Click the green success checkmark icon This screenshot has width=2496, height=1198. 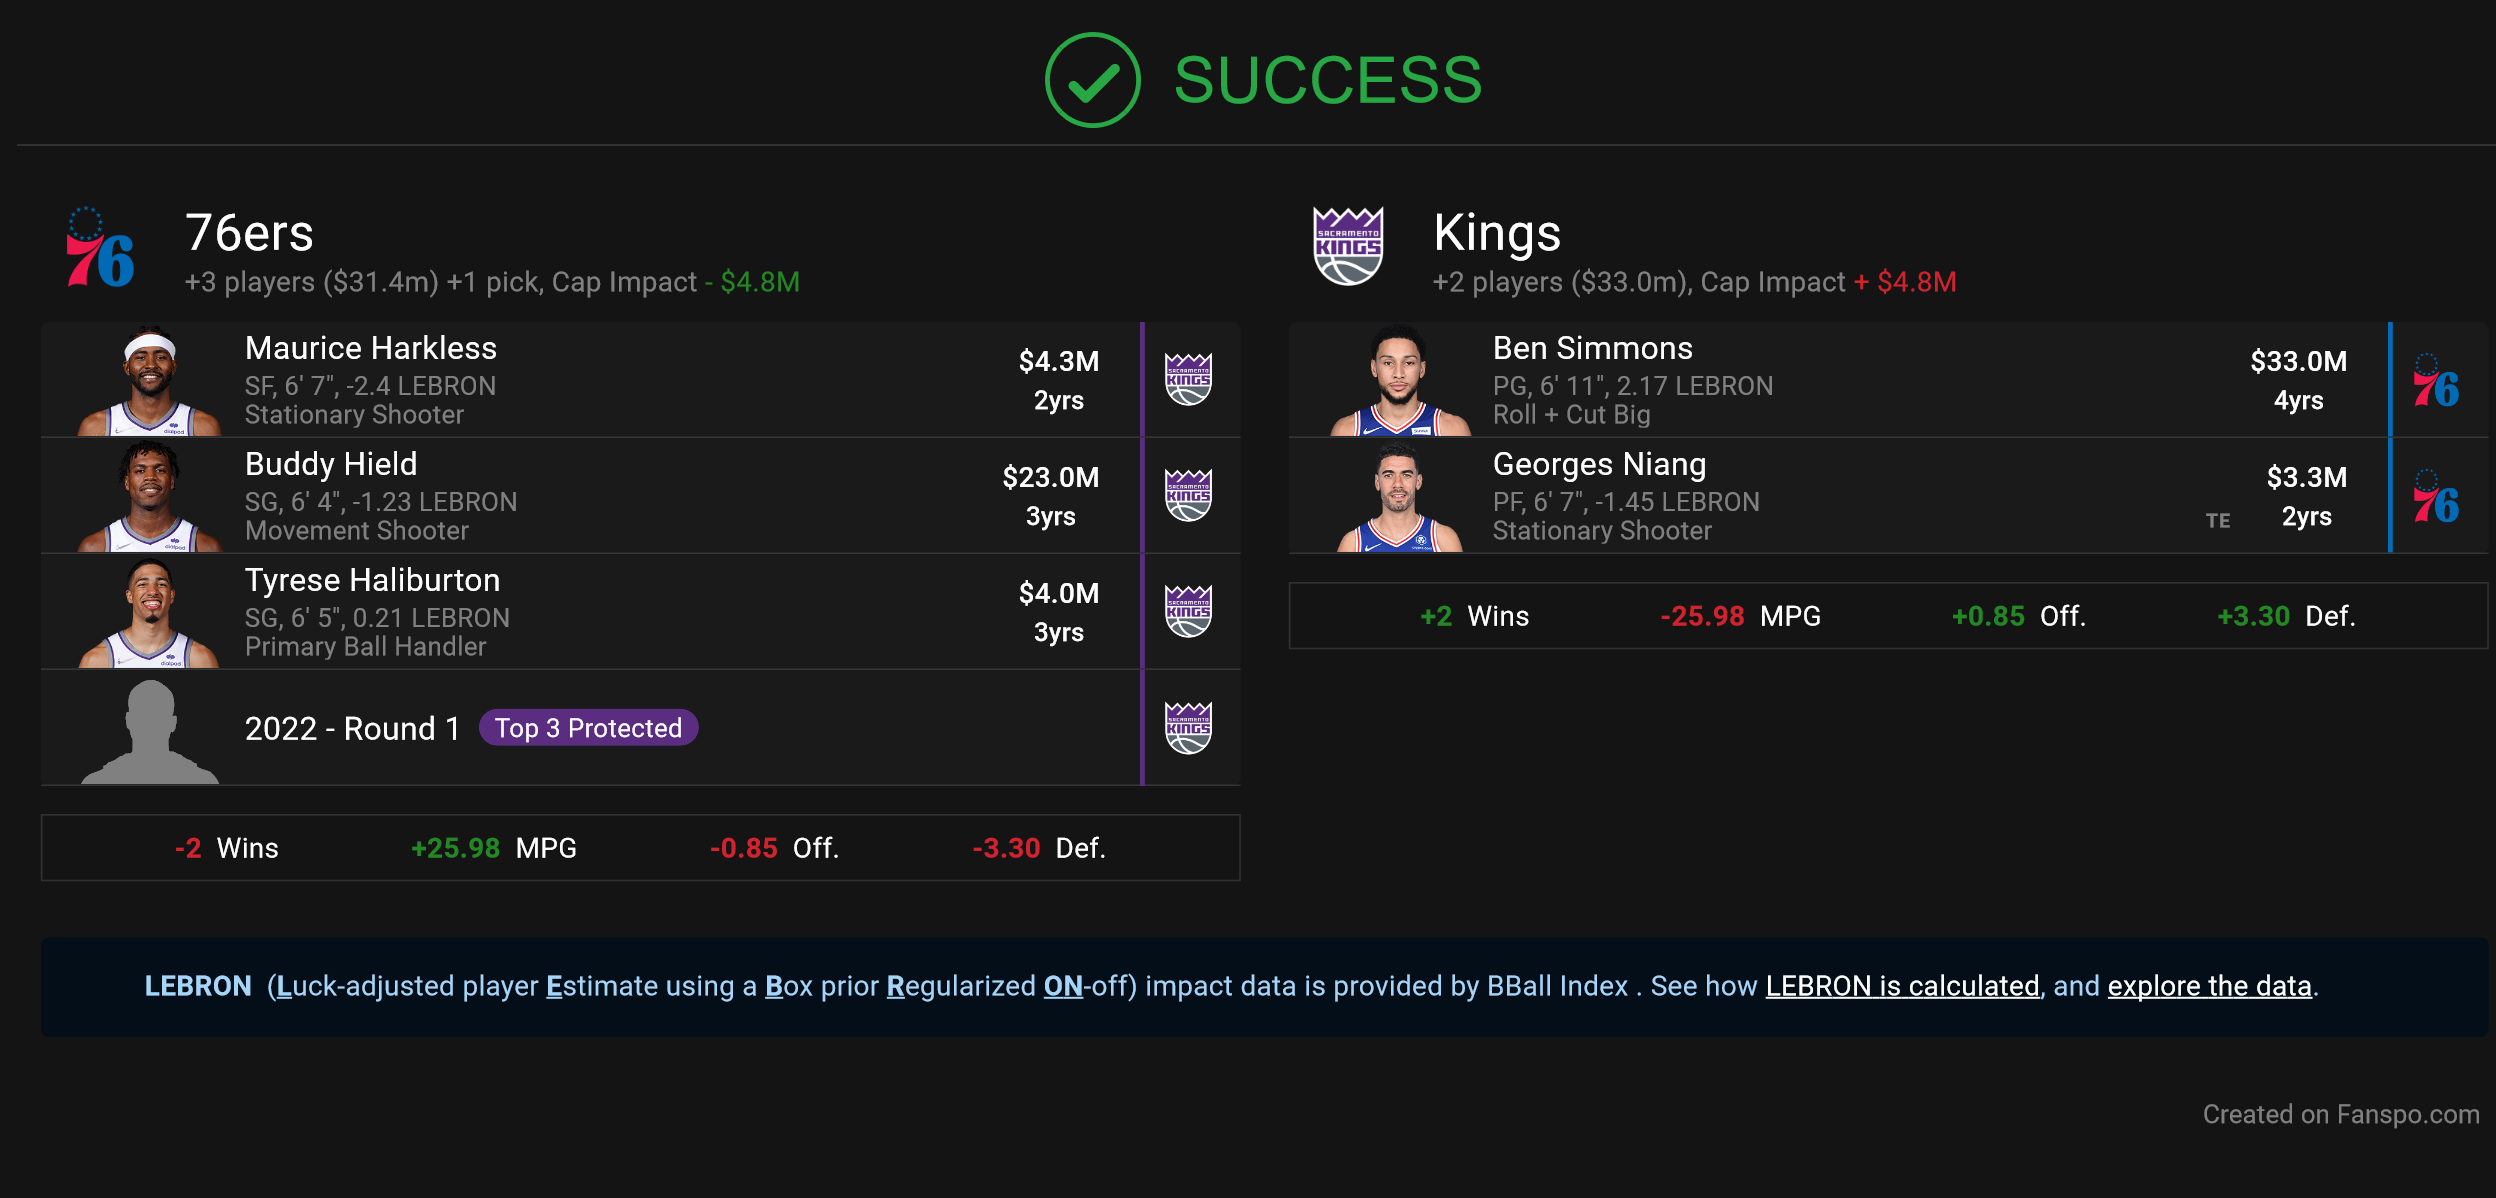pos(1092,80)
